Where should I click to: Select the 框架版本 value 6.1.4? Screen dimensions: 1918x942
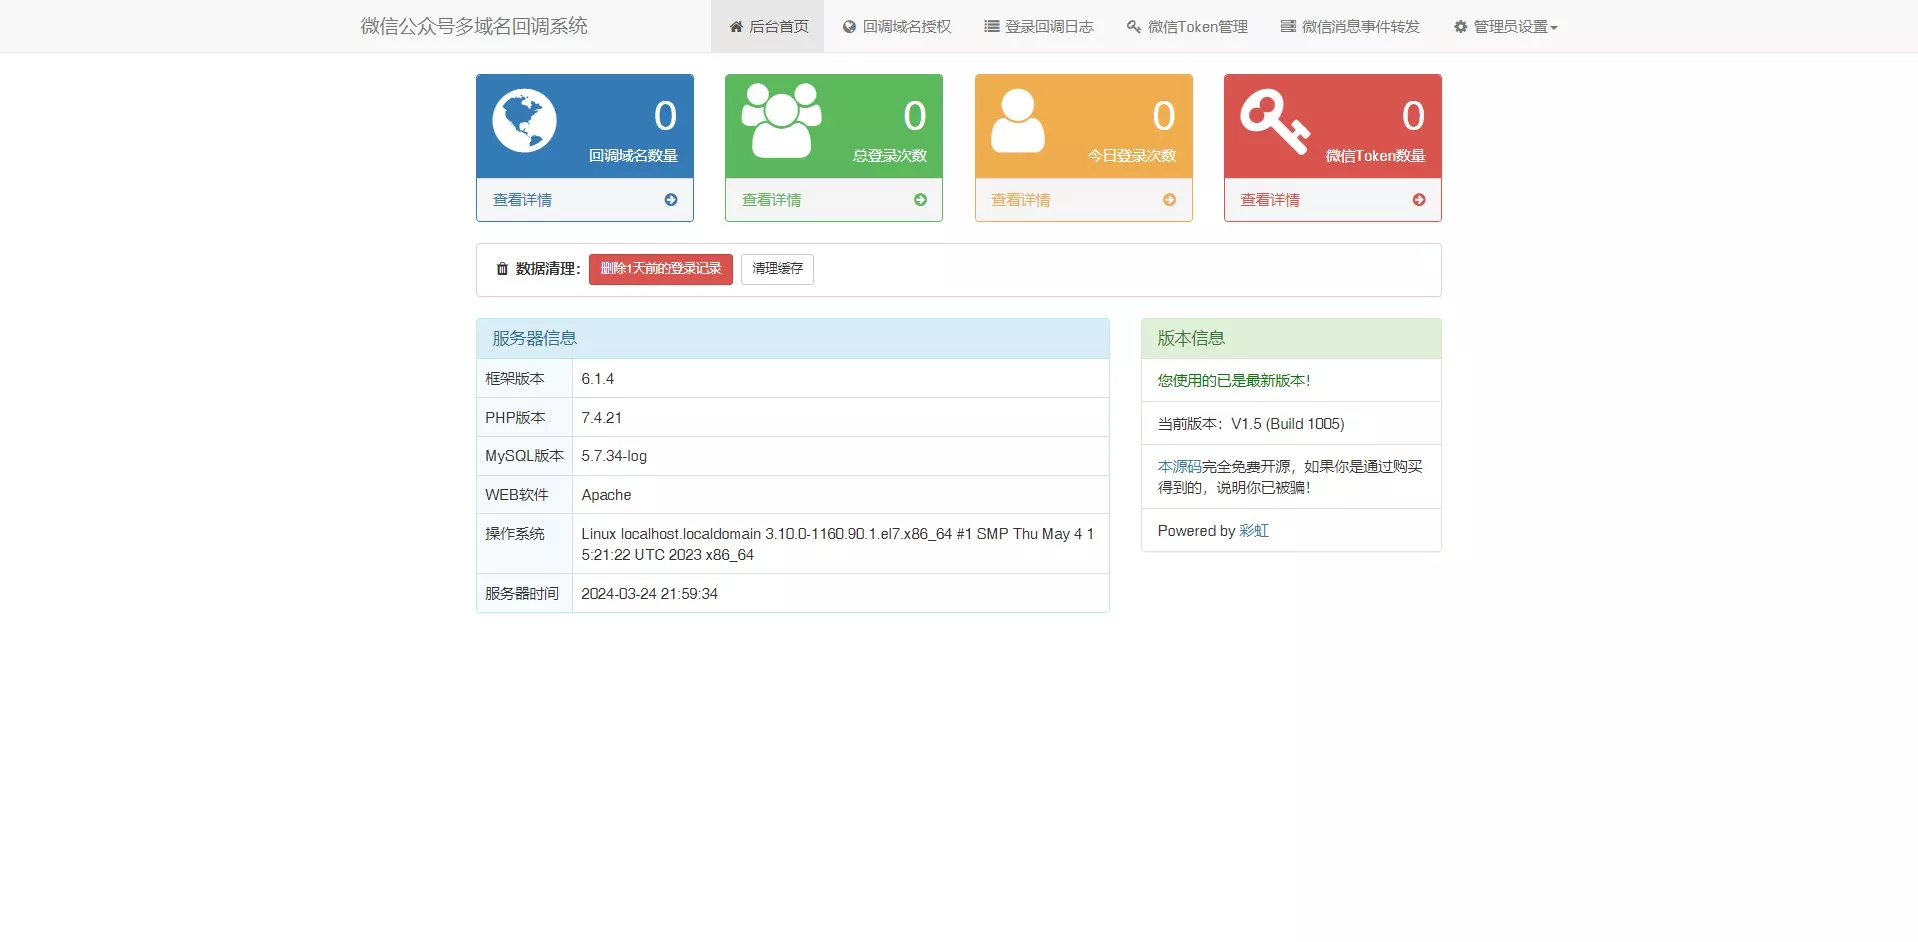(598, 379)
